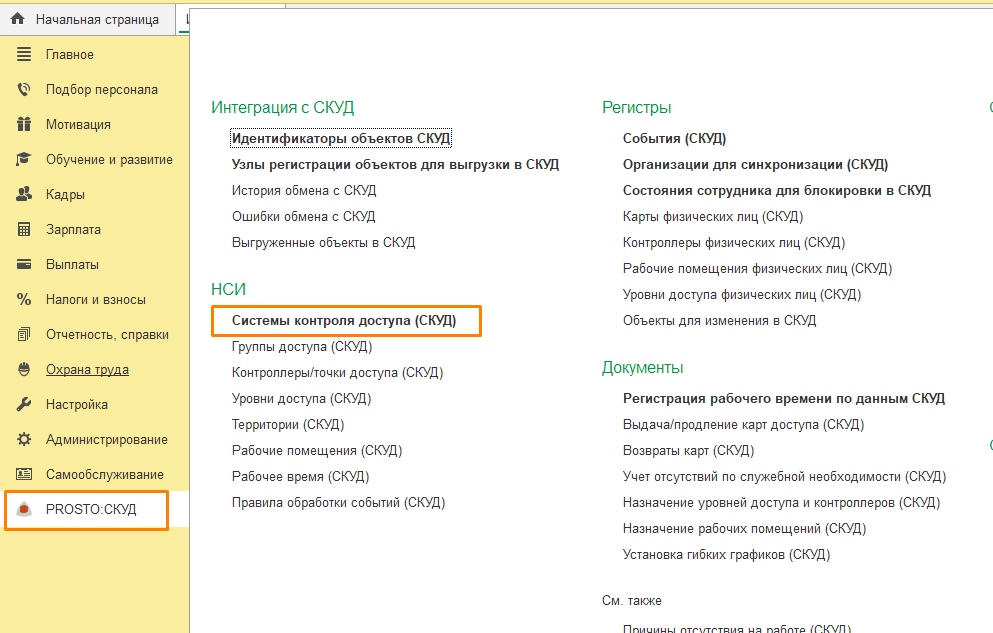Open Регистрация рабочего времени по данным СКУД

pos(783,399)
